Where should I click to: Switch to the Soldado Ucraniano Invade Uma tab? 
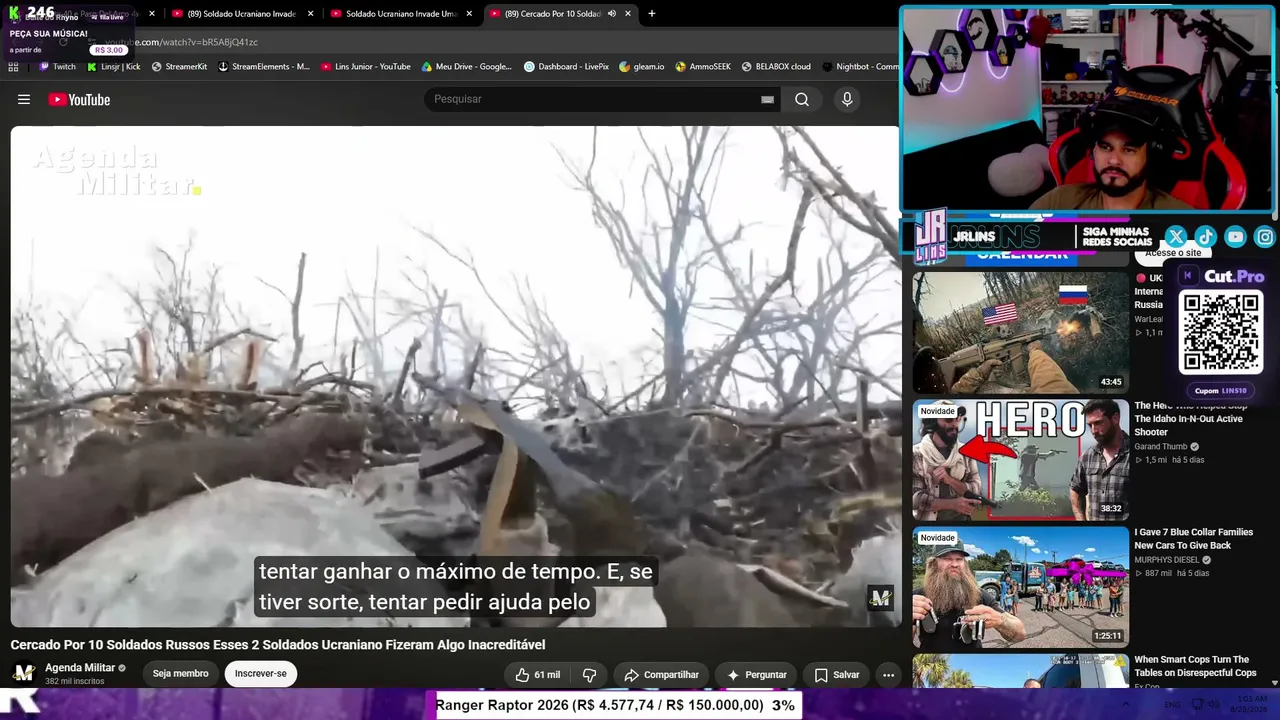tap(400, 14)
